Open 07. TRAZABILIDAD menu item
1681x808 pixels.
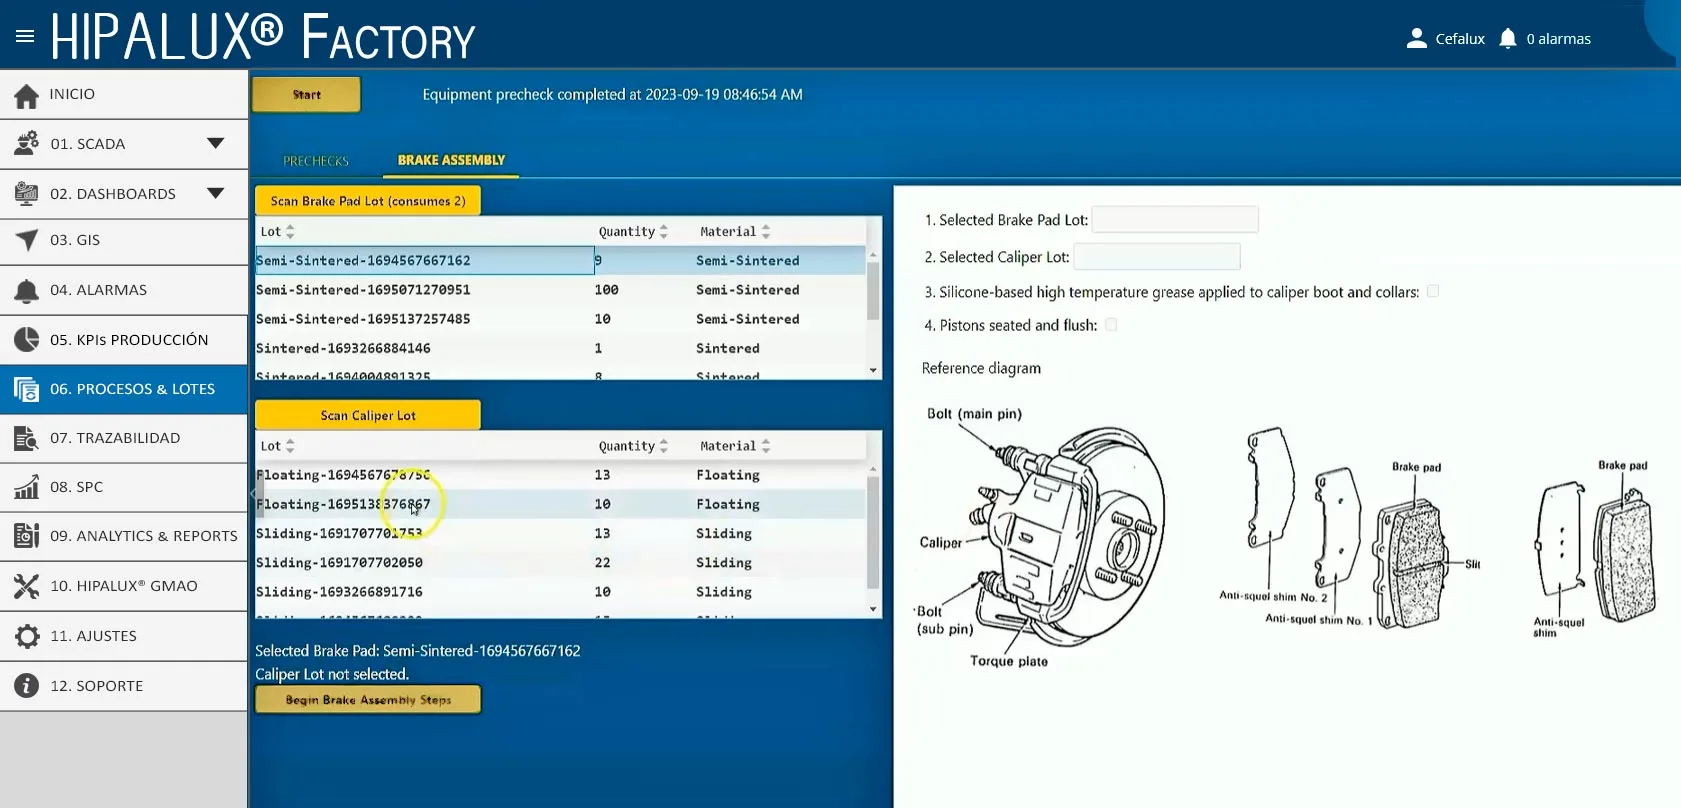click(x=124, y=438)
